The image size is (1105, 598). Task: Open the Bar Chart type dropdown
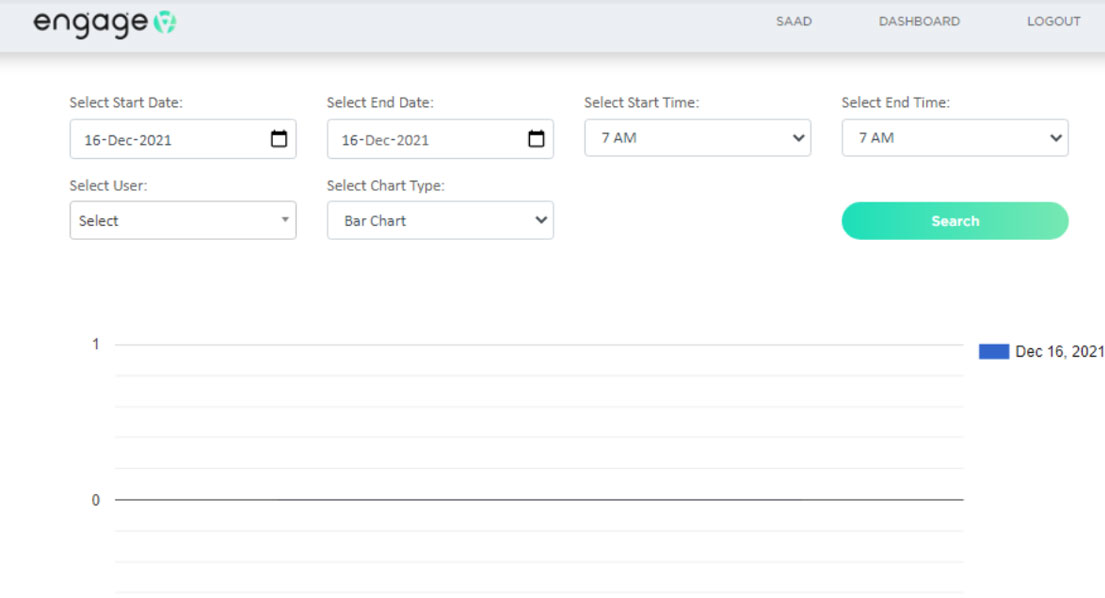(440, 220)
